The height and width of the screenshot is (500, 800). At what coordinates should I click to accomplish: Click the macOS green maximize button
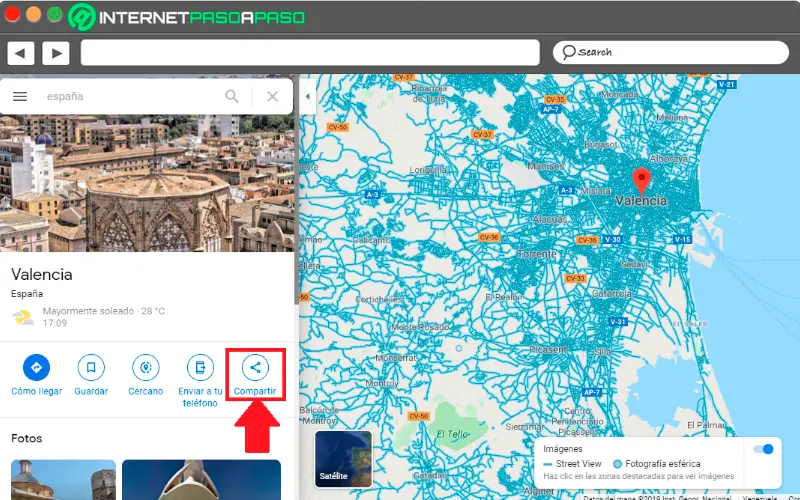[x=54, y=14]
